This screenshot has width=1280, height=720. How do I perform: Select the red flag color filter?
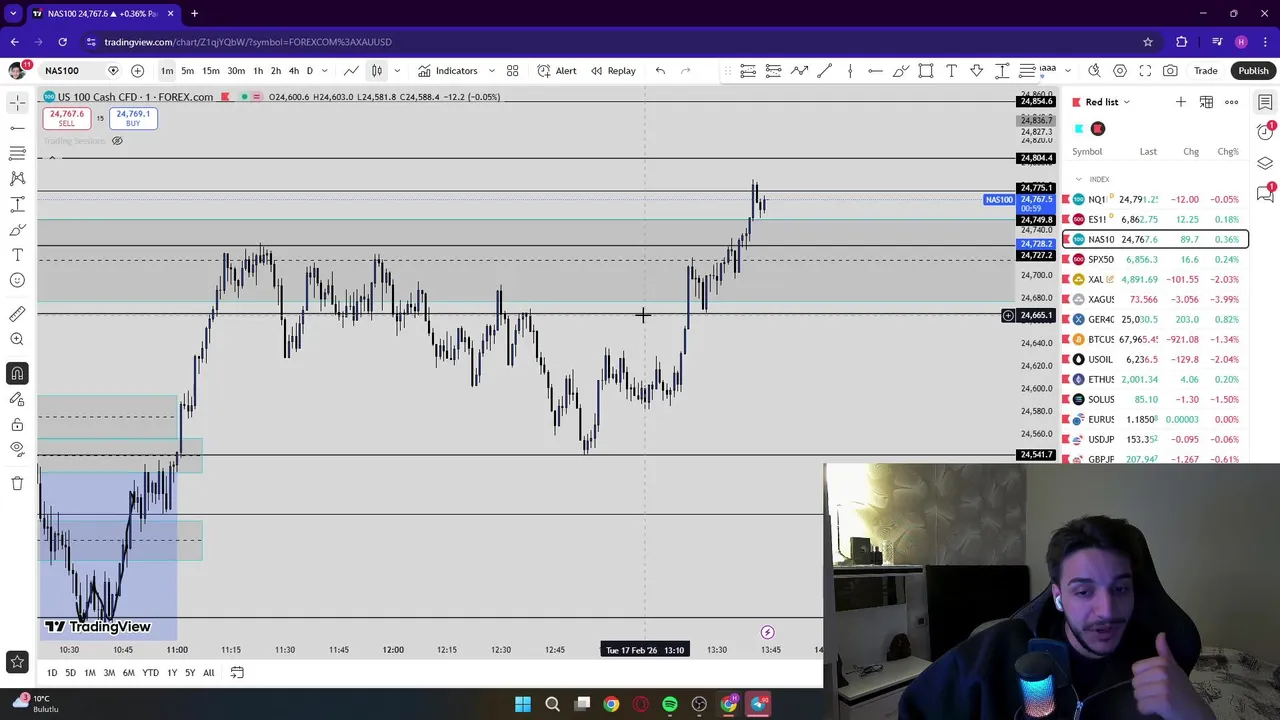[1098, 129]
